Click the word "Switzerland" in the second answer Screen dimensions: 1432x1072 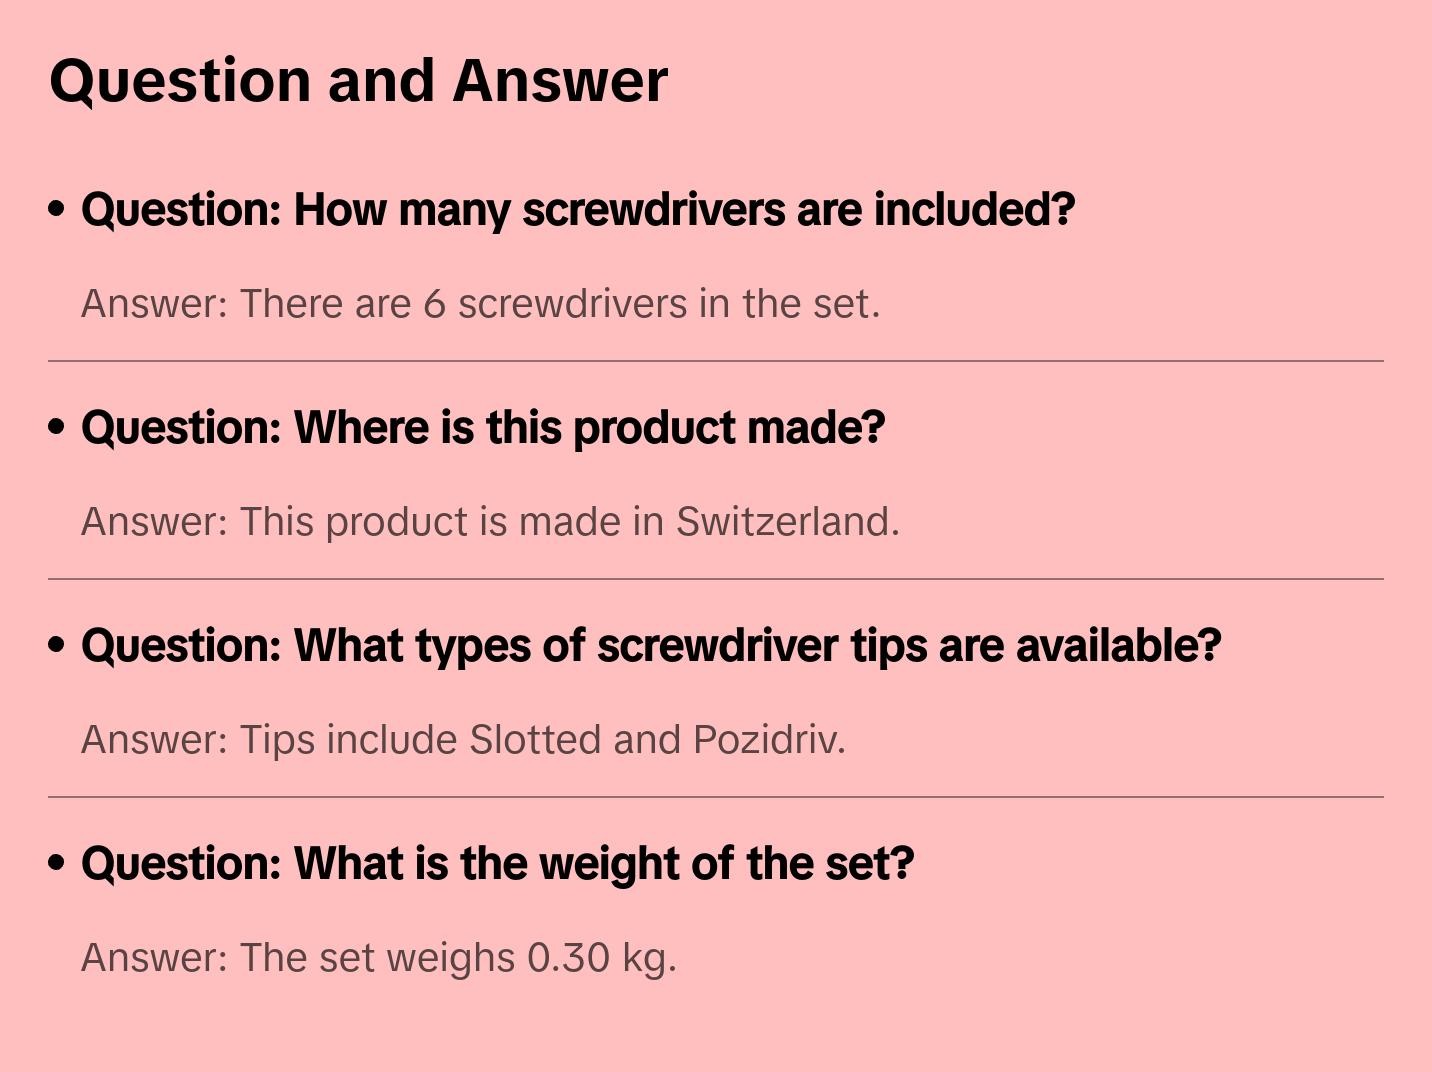pyautogui.click(x=787, y=522)
